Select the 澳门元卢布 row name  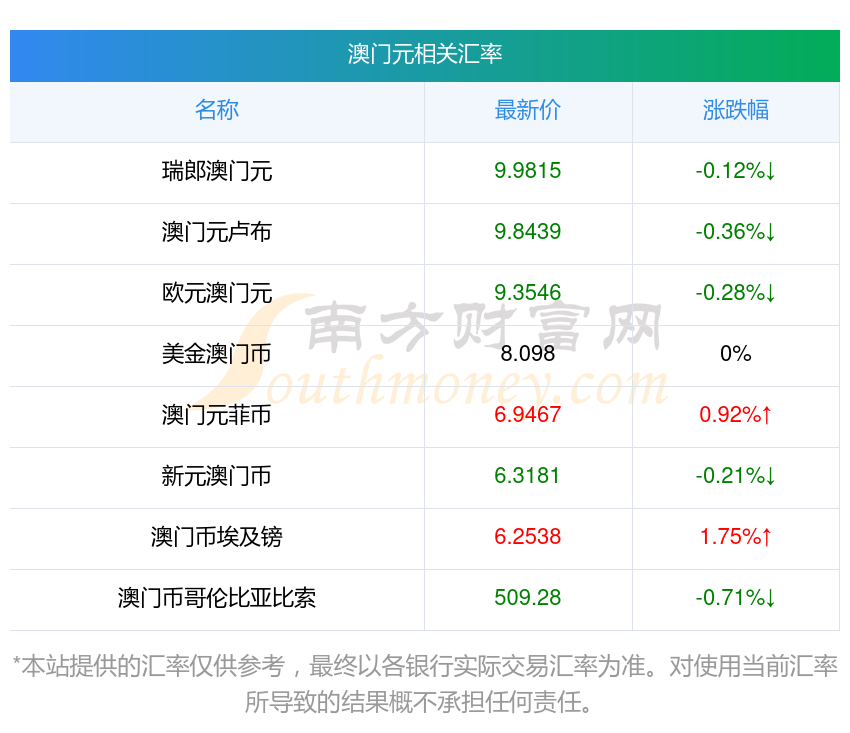(x=217, y=232)
